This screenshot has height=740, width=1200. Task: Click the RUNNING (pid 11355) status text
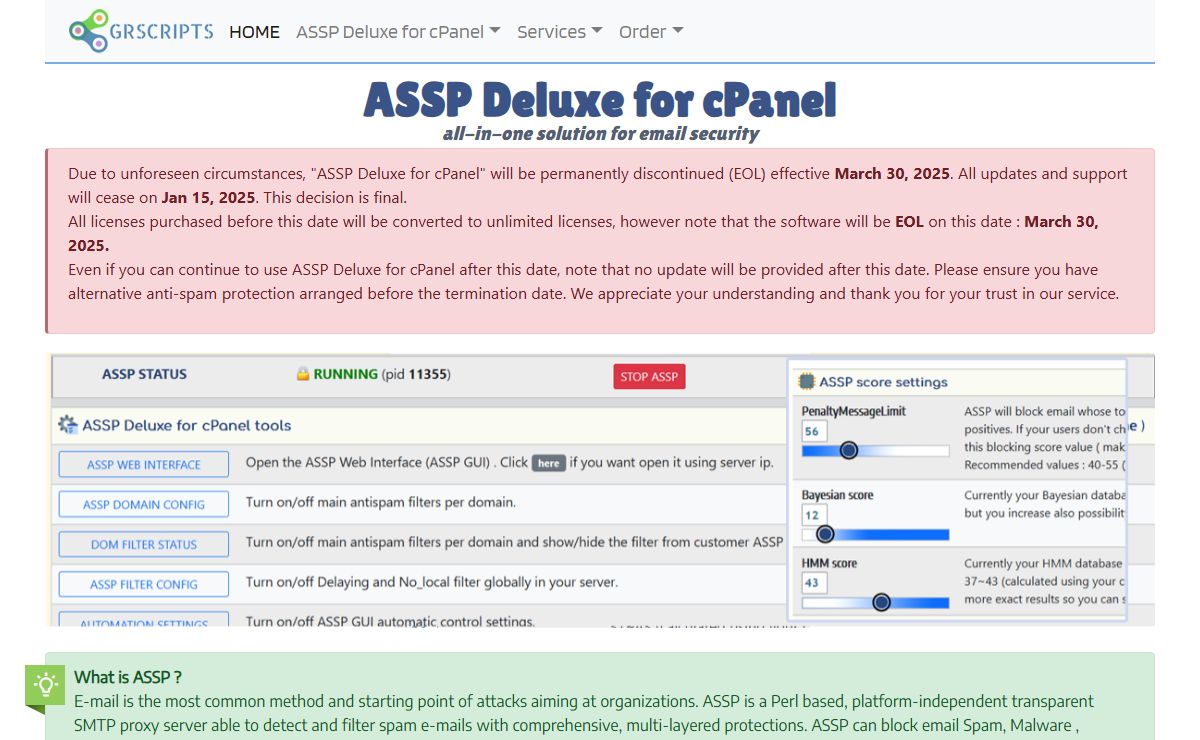click(x=382, y=374)
